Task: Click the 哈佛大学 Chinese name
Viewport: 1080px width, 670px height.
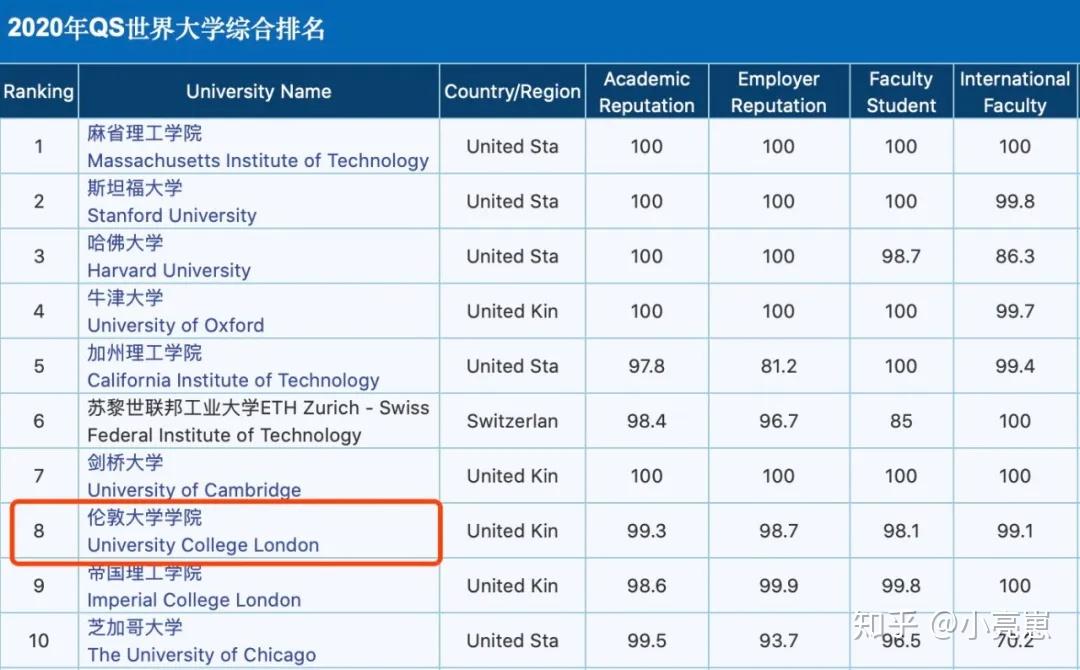Action: click(x=125, y=242)
